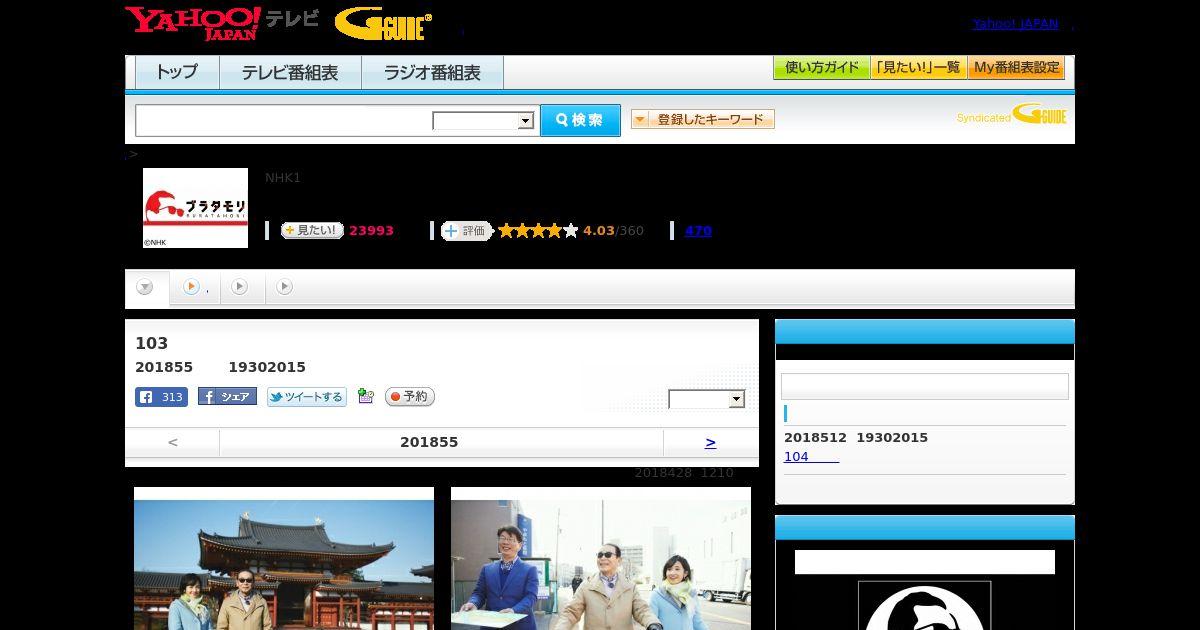Go to next broadcast with > link
Viewport: 1200px width, 630px height.
point(710,442)
